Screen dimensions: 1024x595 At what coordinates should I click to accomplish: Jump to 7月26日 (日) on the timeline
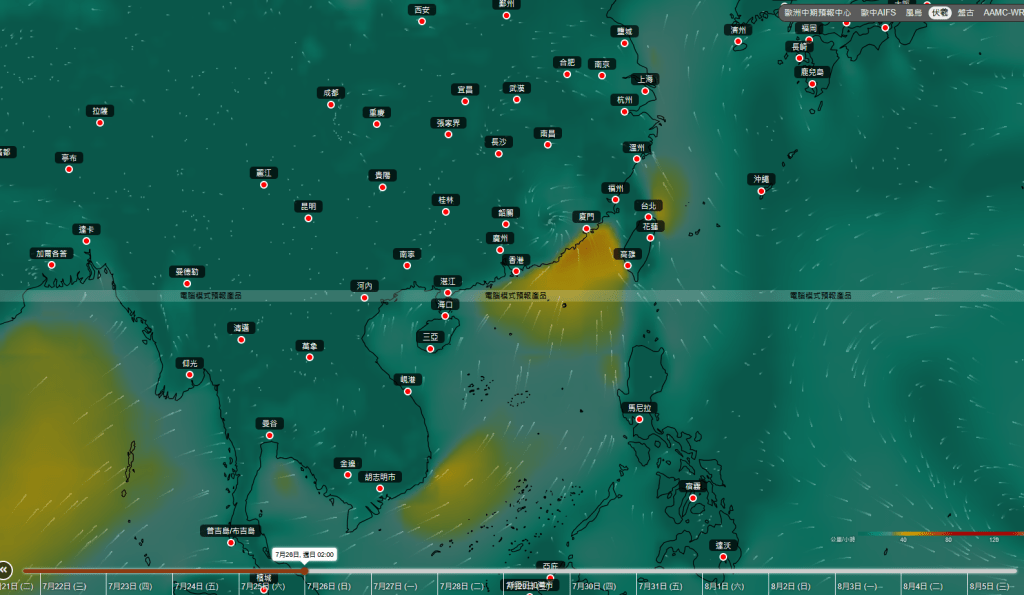pos(328,586)
